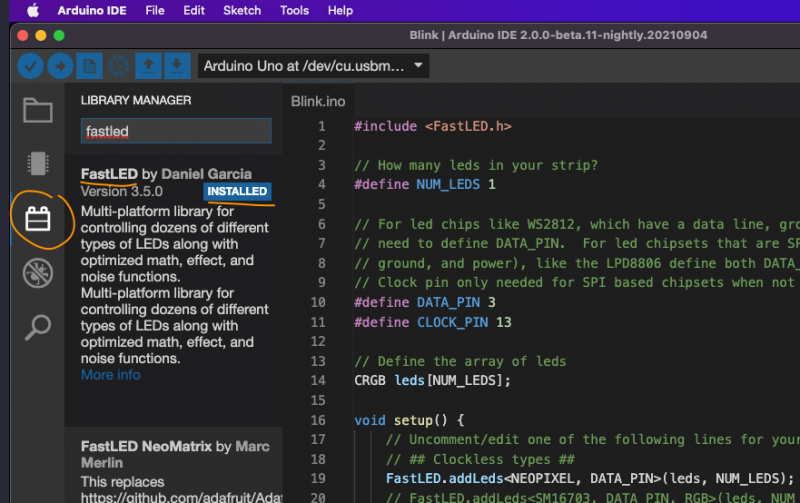This screenshot has height=503, width=800.
Task: Click the FastLED NeoMatrix library title
Action: (x=175, y=454)
